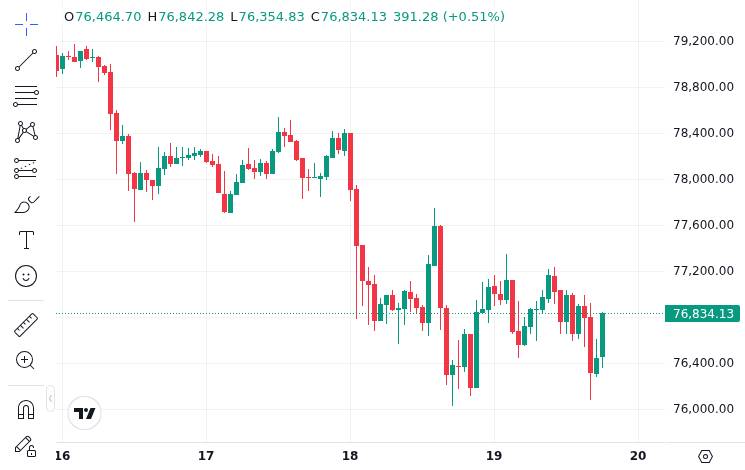This screenshot has width=745, height=470.
Task: Toggle magnet mode for drawings
Action: click(26, 410)
